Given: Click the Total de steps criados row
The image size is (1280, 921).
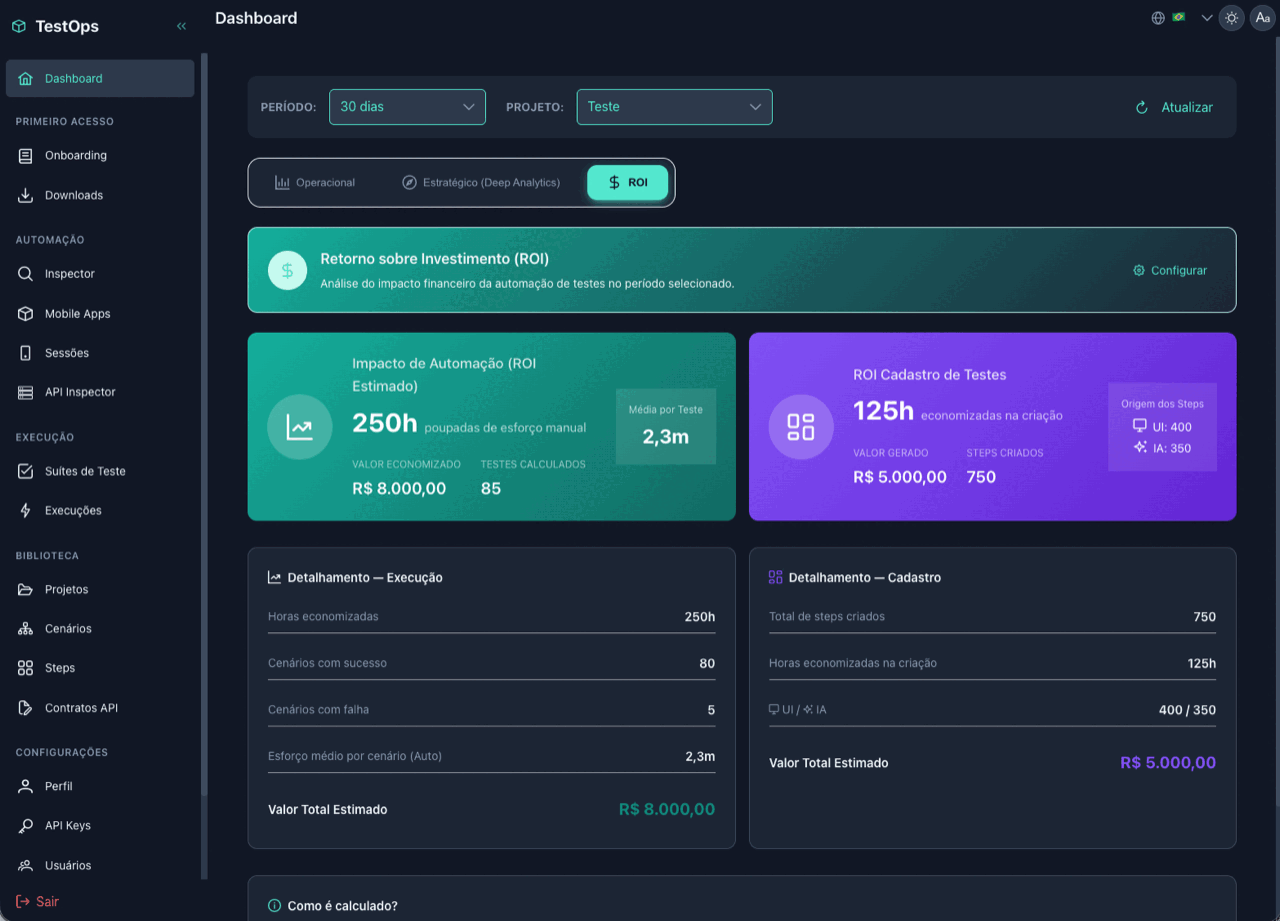Looking at the screenshot, I should click(x=992, y=617).
